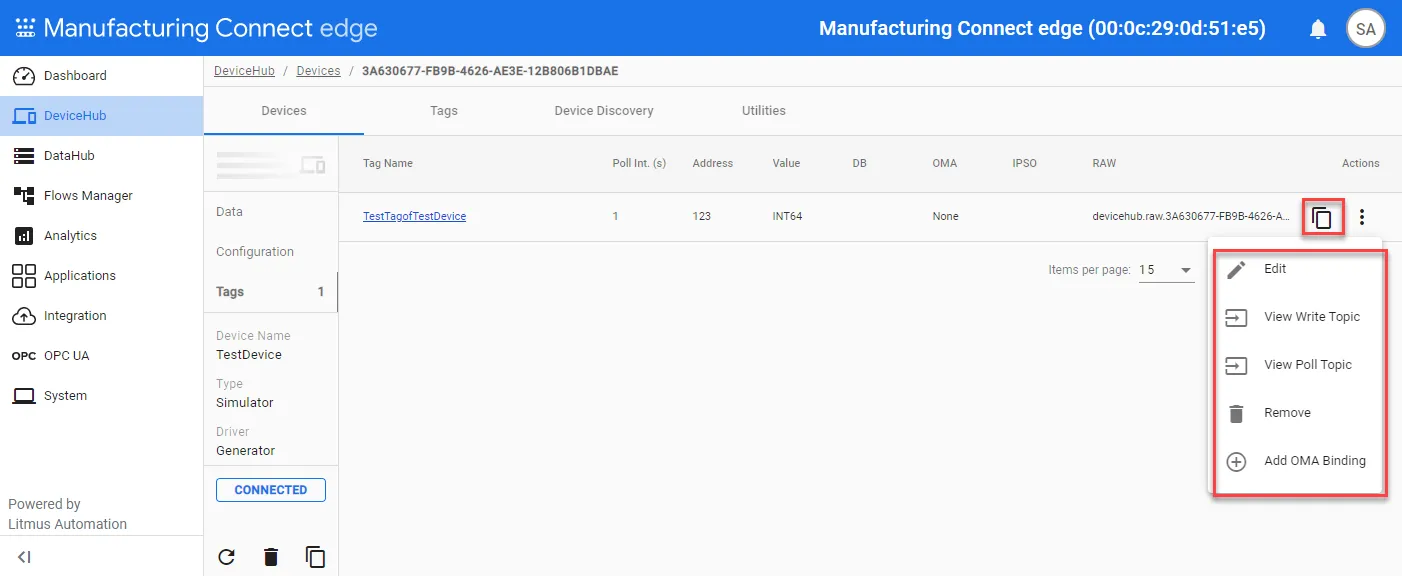Click Manufacturing Connect edge logo title
The height and width of the screenshot is (576, 1402).
tap(210, 28)
